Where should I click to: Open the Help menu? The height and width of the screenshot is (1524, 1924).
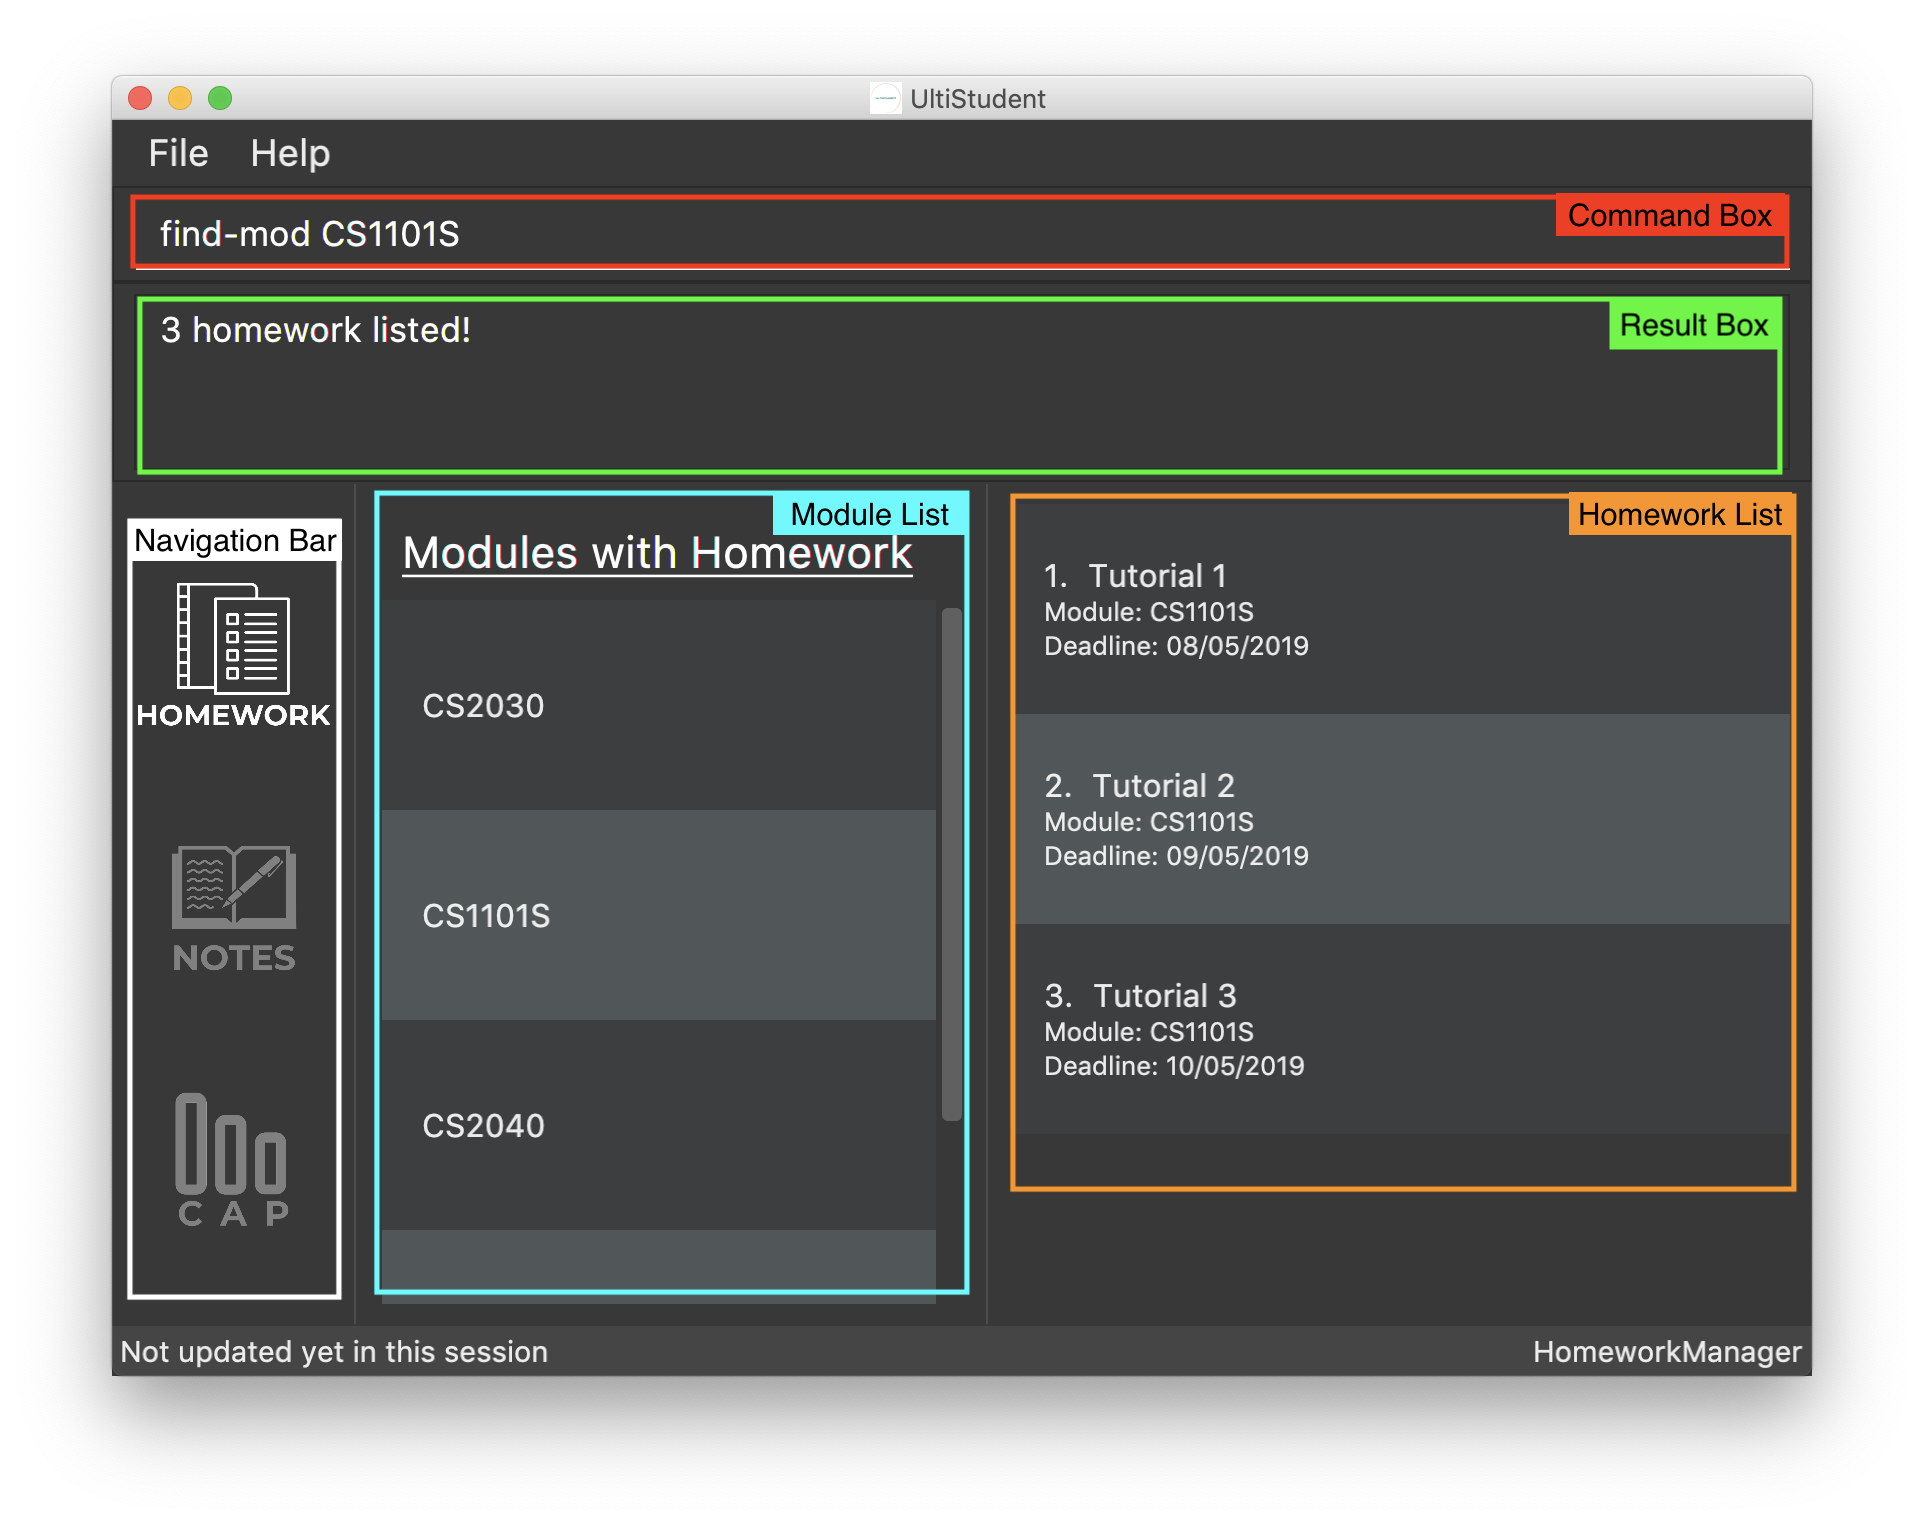tap(292, 151)
